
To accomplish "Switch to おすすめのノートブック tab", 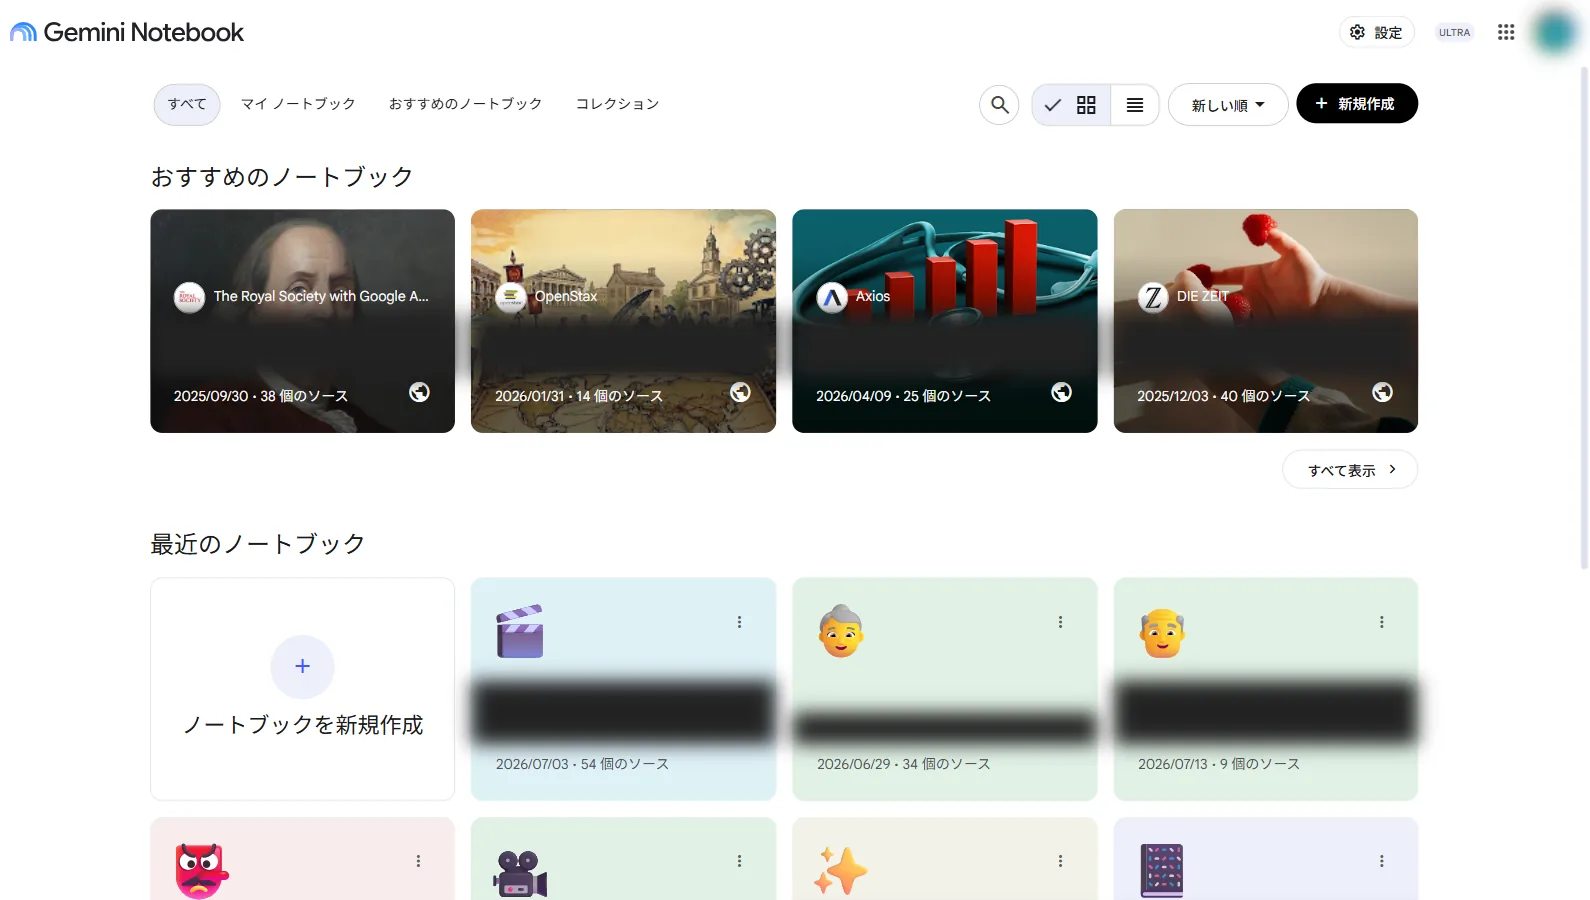I will 465,104.
